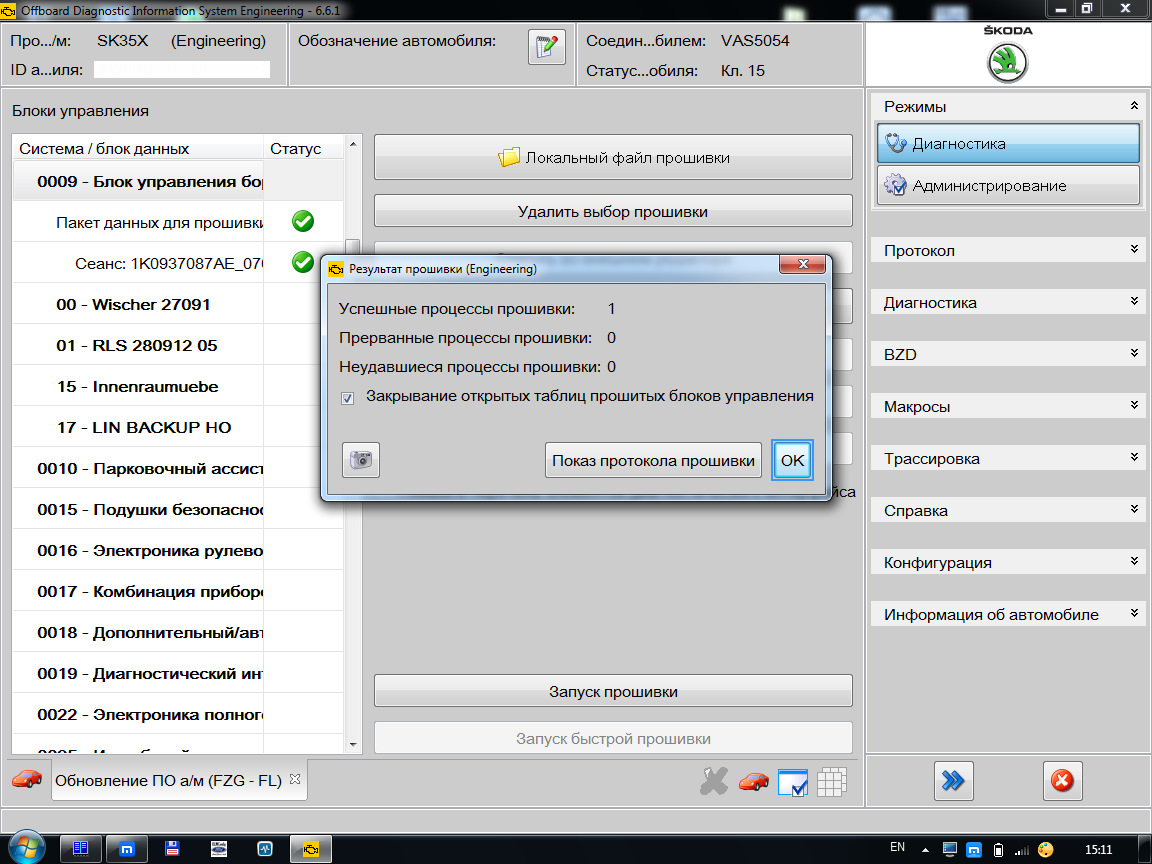Toggle closing open tables of flashed control units

(348, 398)
